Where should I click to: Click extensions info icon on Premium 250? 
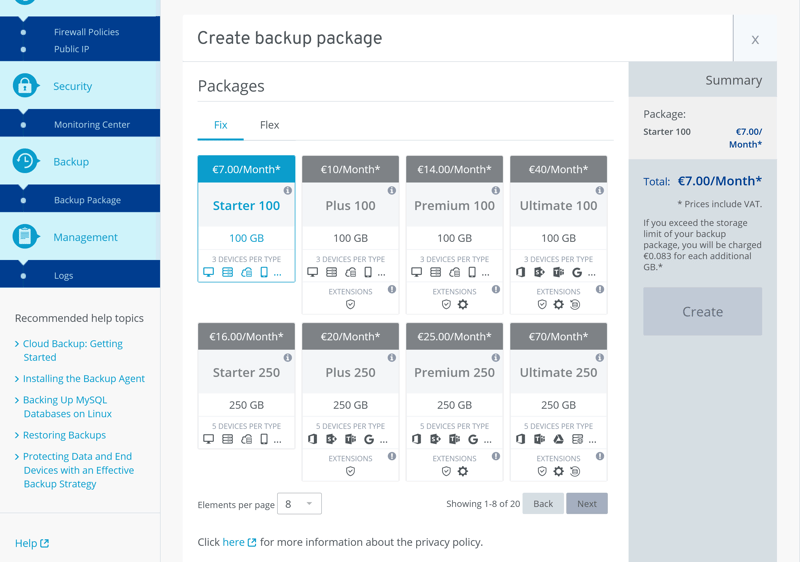click(x=496, y=456)
